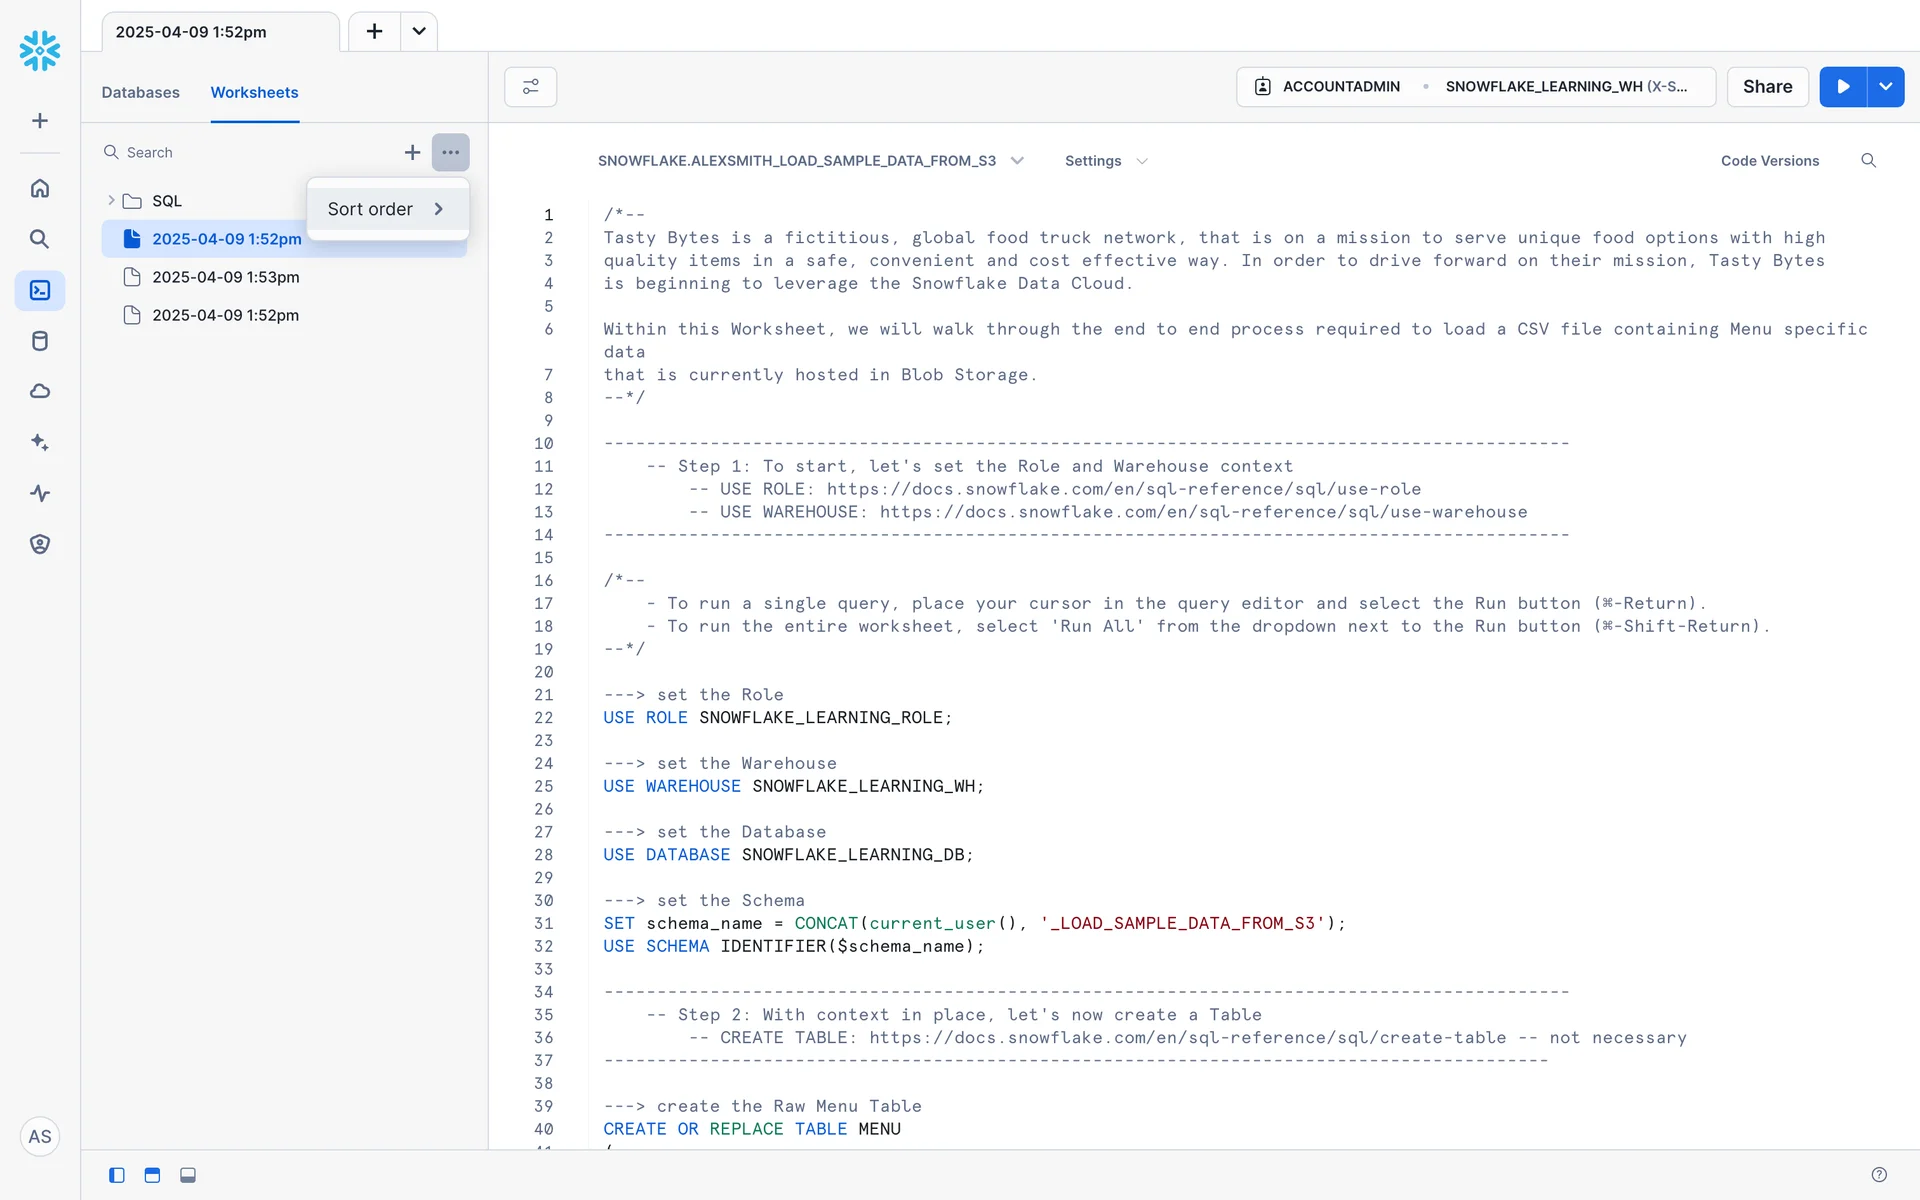The width and height of the screenshot is (1920, 1200).
Task: Open the Data database icon in sidebar
Action: (x=40, y=341)
